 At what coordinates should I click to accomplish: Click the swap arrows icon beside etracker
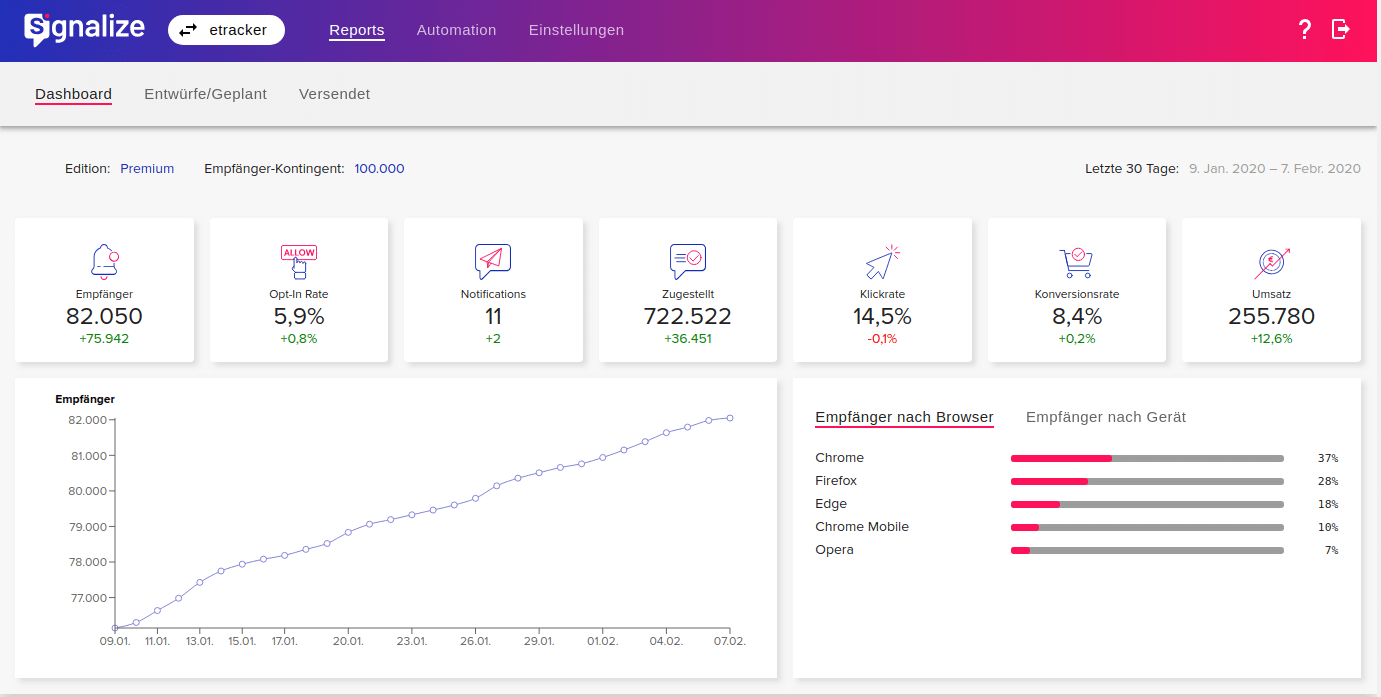188,30
